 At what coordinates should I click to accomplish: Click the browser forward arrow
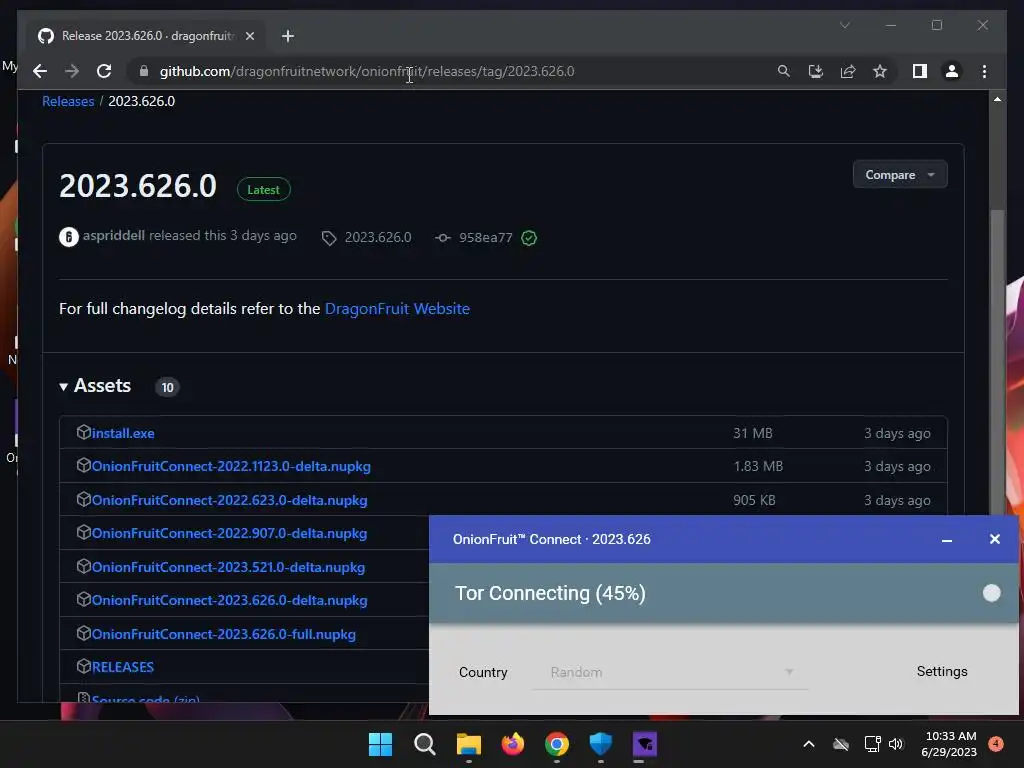click(72, 71)
